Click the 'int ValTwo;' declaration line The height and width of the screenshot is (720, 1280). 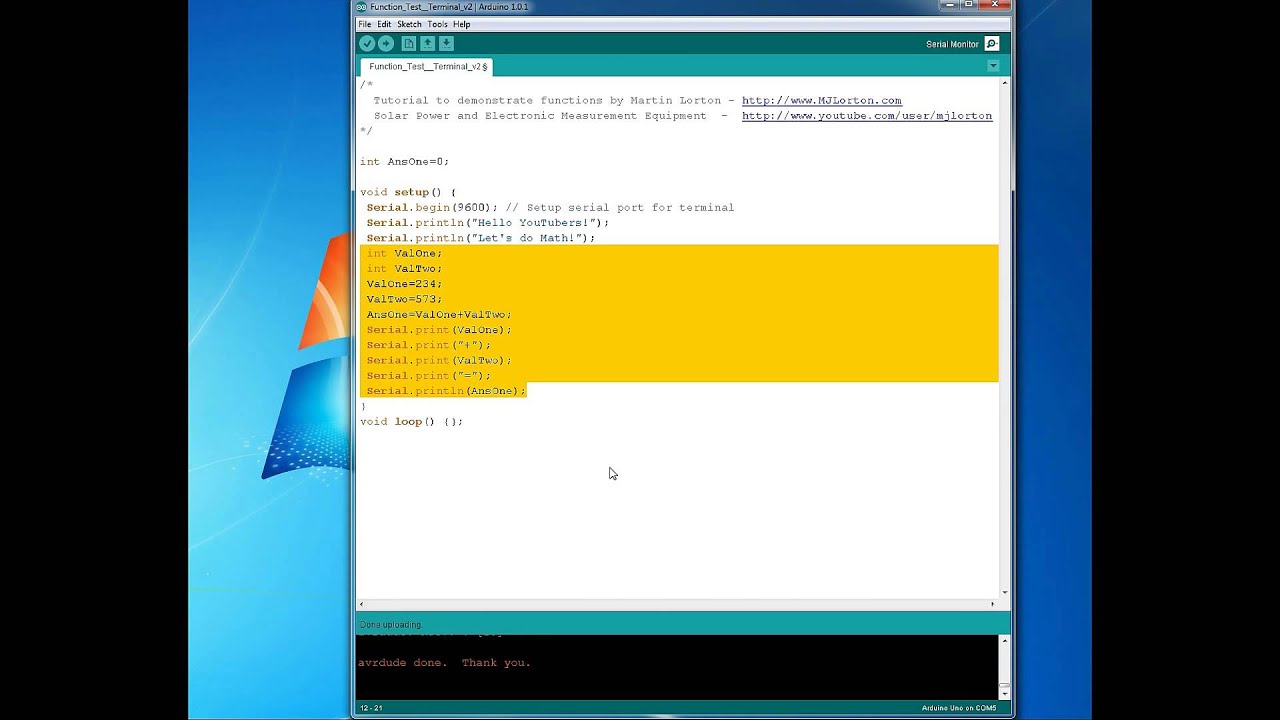pyautogui.click(x=404, y=269)
